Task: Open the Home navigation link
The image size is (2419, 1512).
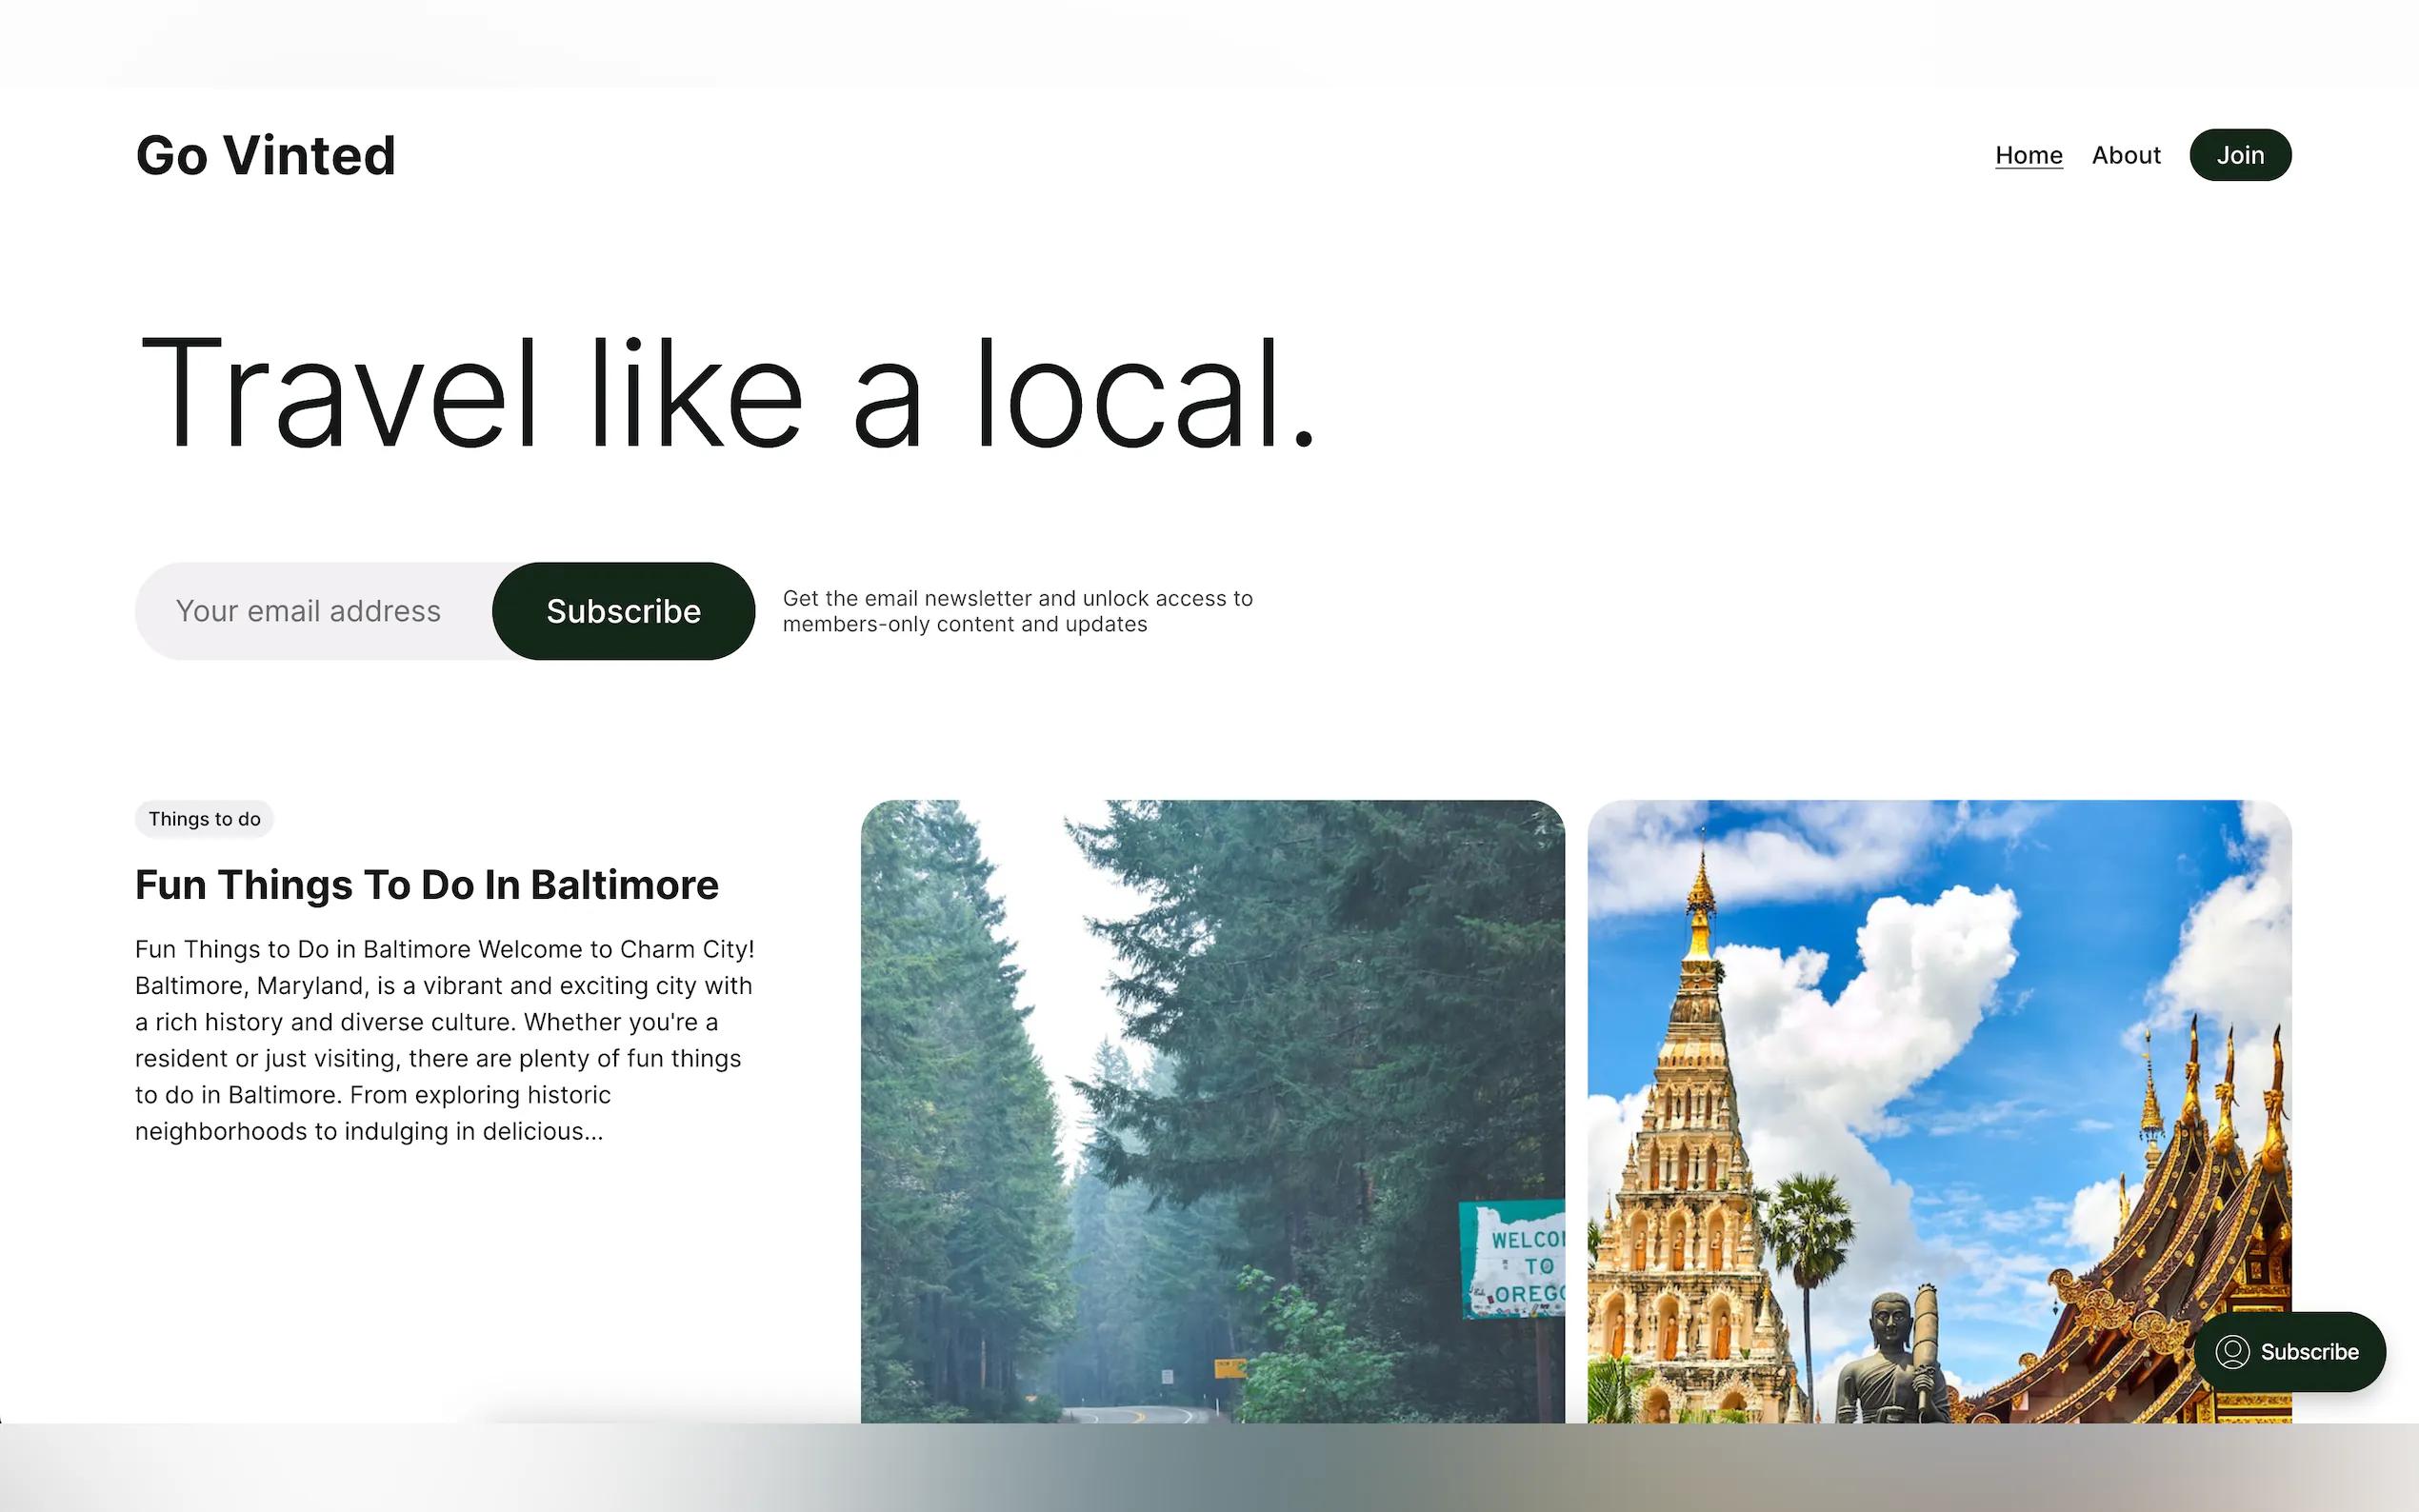Action: (x=2028, y=155)
